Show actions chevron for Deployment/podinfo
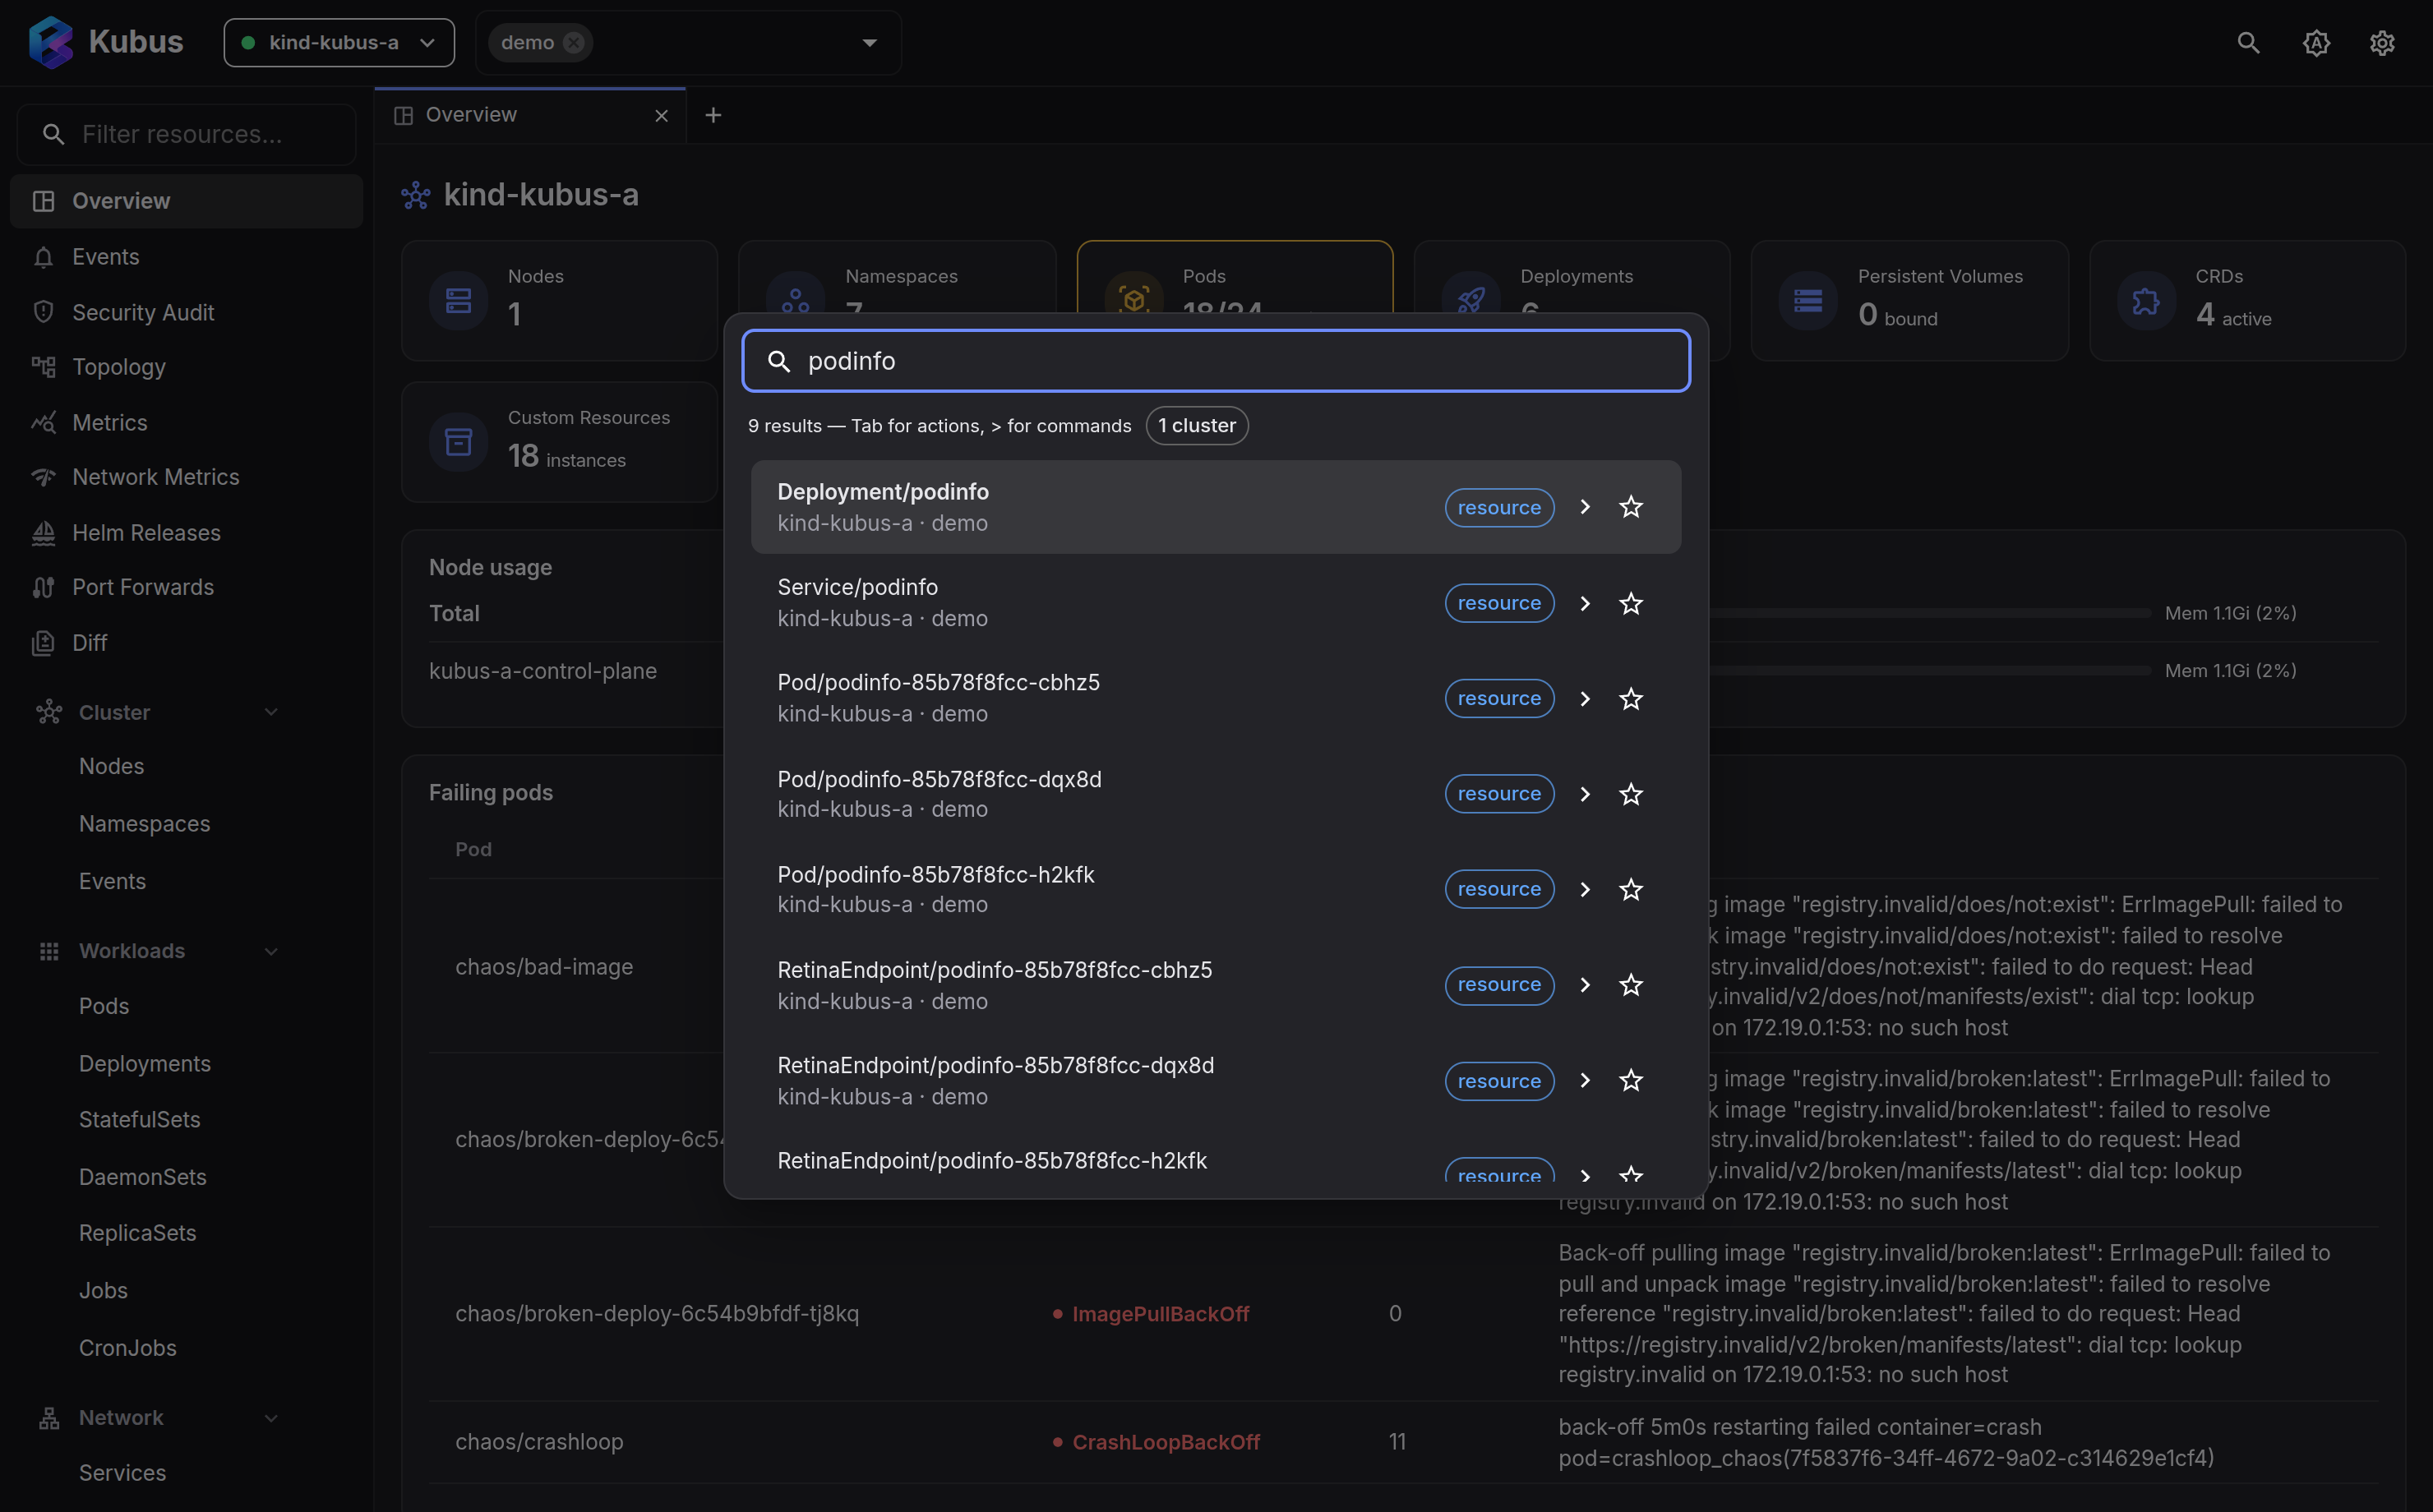The image size is (2433, 1512). pos(1585,507)
